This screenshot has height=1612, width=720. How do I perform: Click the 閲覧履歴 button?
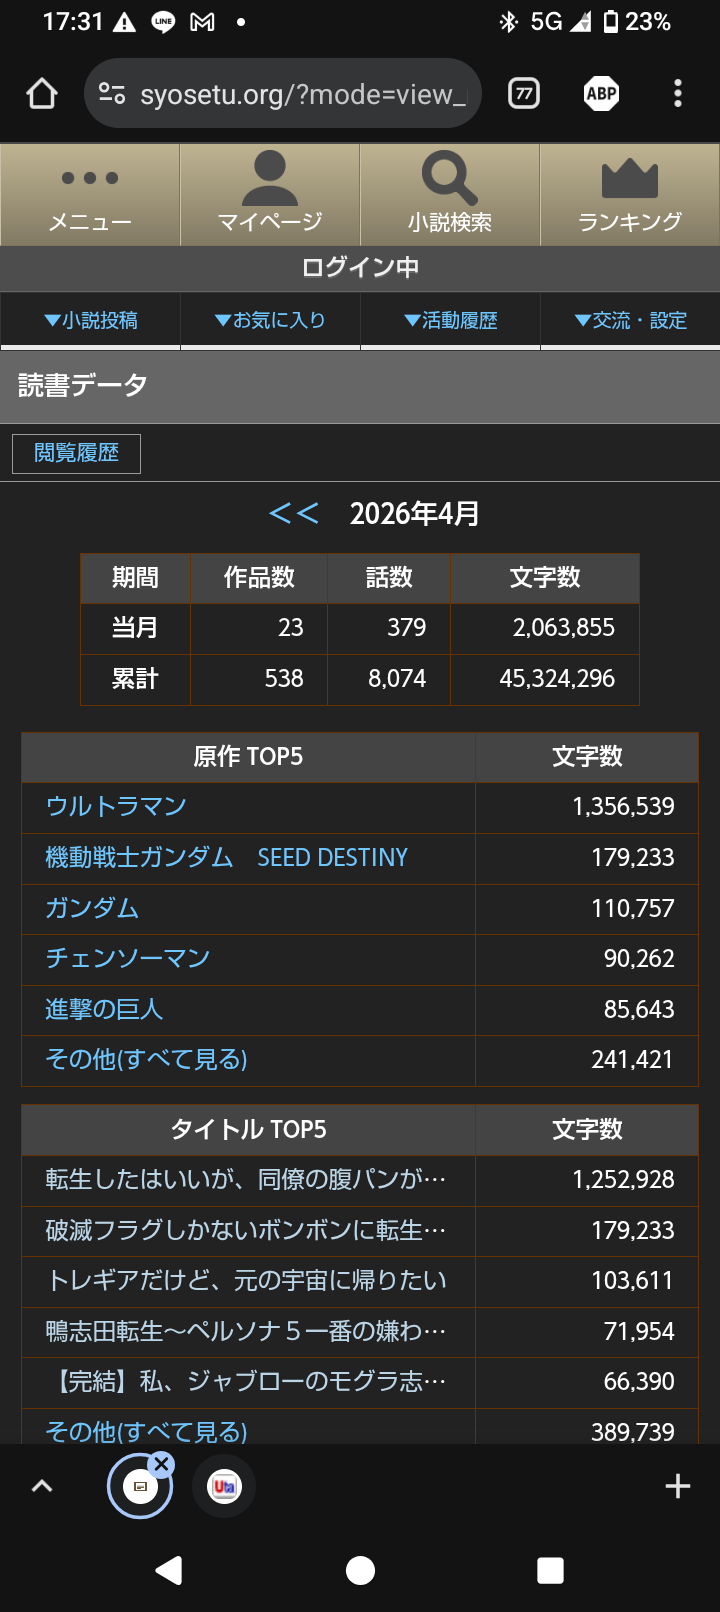[76, 453]
